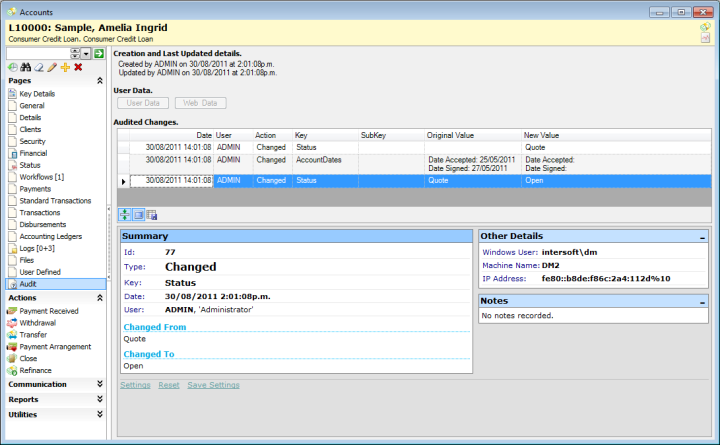720x445 pixels.
Task: Open the account search dropdown arrow
Action: click(86, 53)
